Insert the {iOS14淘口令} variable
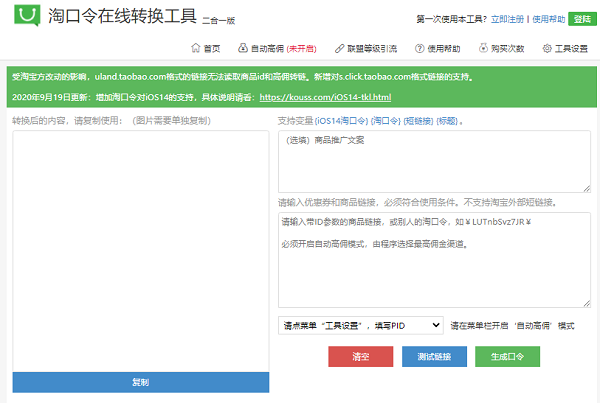 tap(341, 121)
